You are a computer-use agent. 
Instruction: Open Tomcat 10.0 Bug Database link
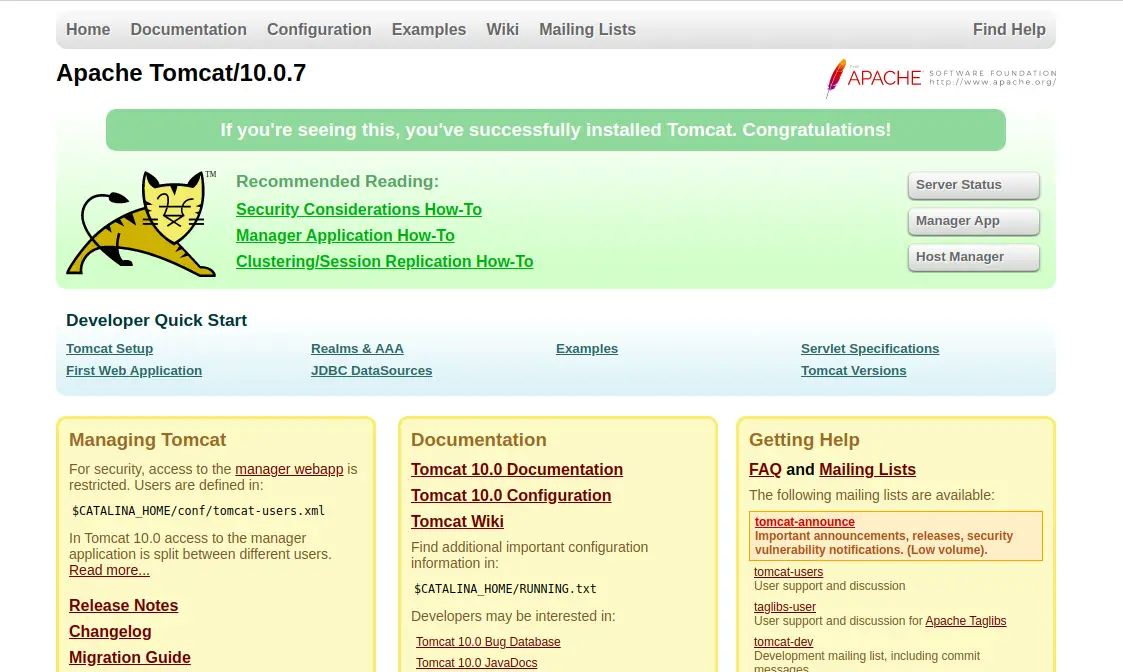[488, 642]
